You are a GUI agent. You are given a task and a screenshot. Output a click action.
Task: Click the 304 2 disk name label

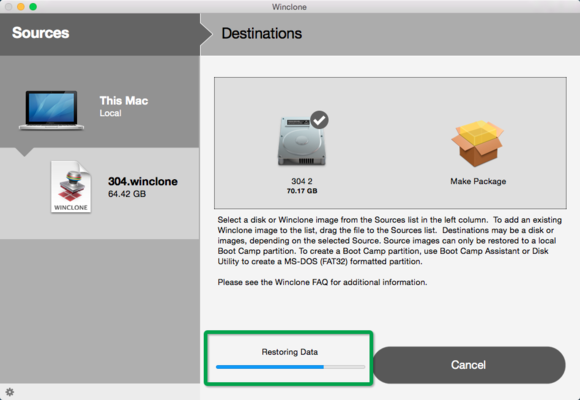pyautogui.click(x=302, y=181)
